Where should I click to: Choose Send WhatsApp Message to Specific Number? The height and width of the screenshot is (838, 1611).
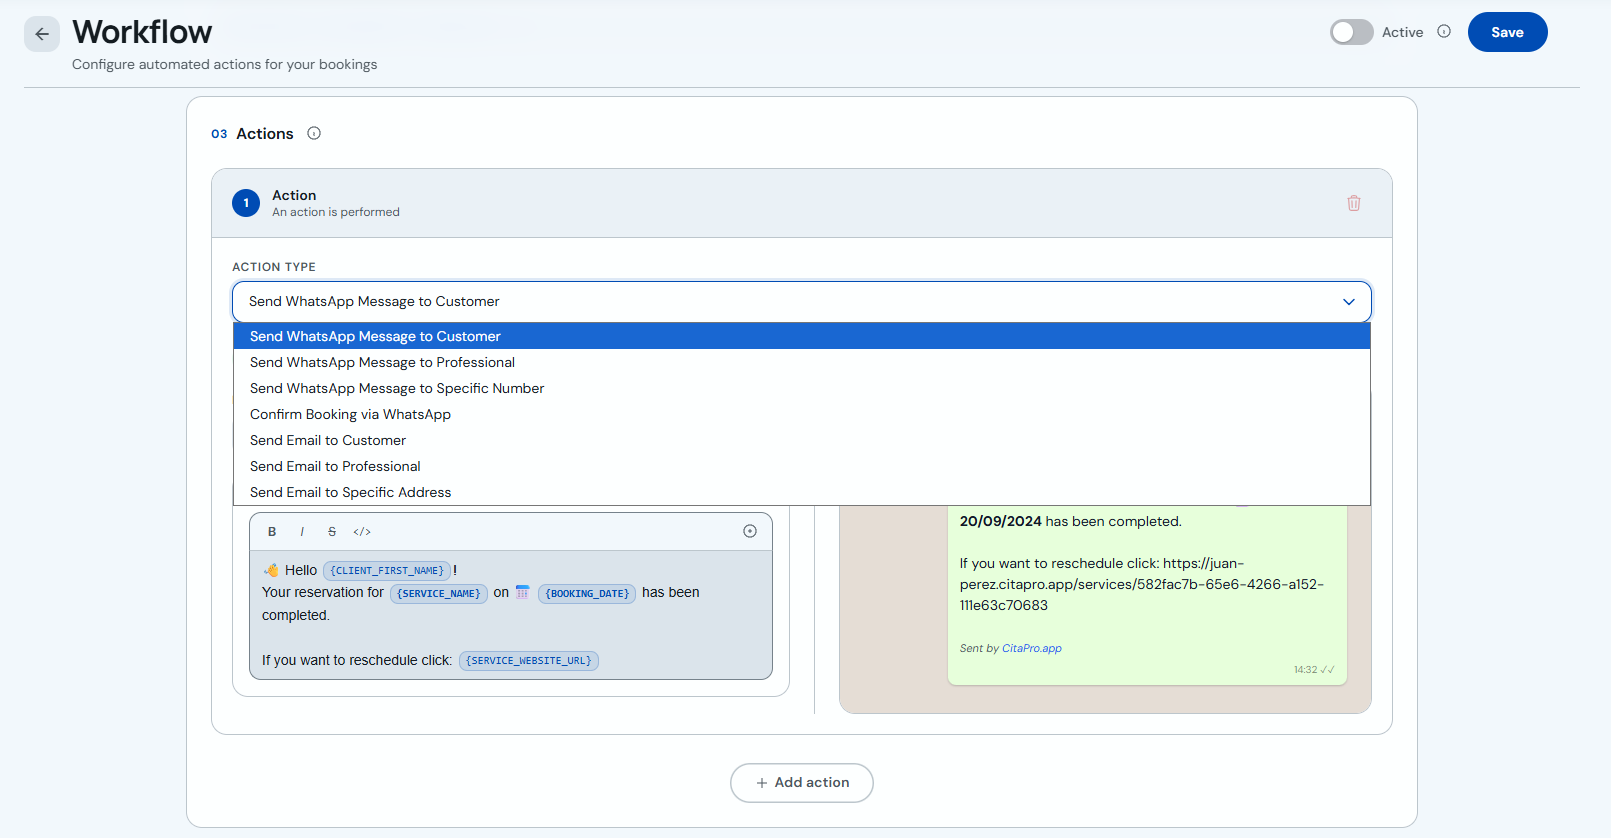pos(802,388)
